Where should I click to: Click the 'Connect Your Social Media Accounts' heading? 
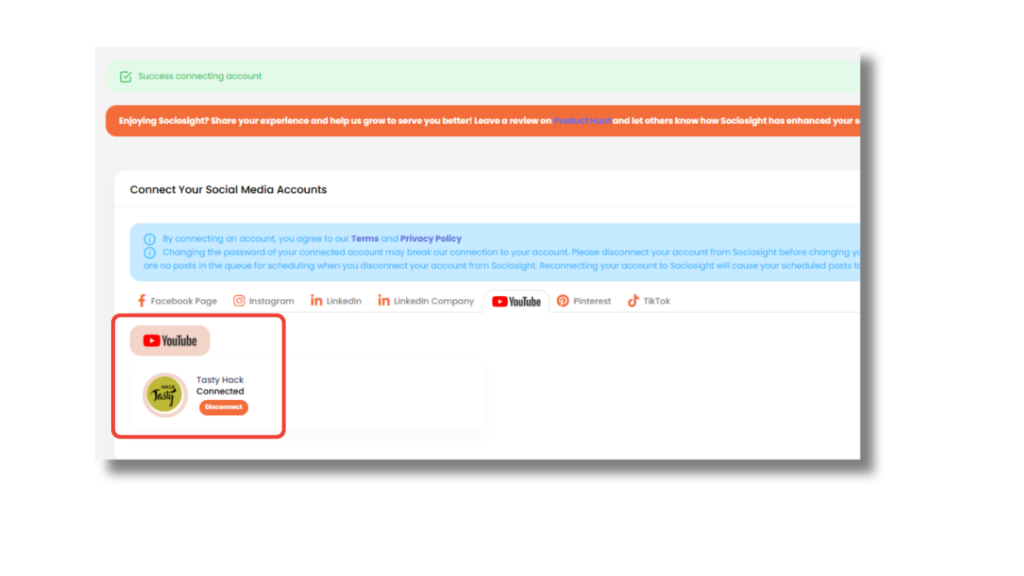pos(228,189)
